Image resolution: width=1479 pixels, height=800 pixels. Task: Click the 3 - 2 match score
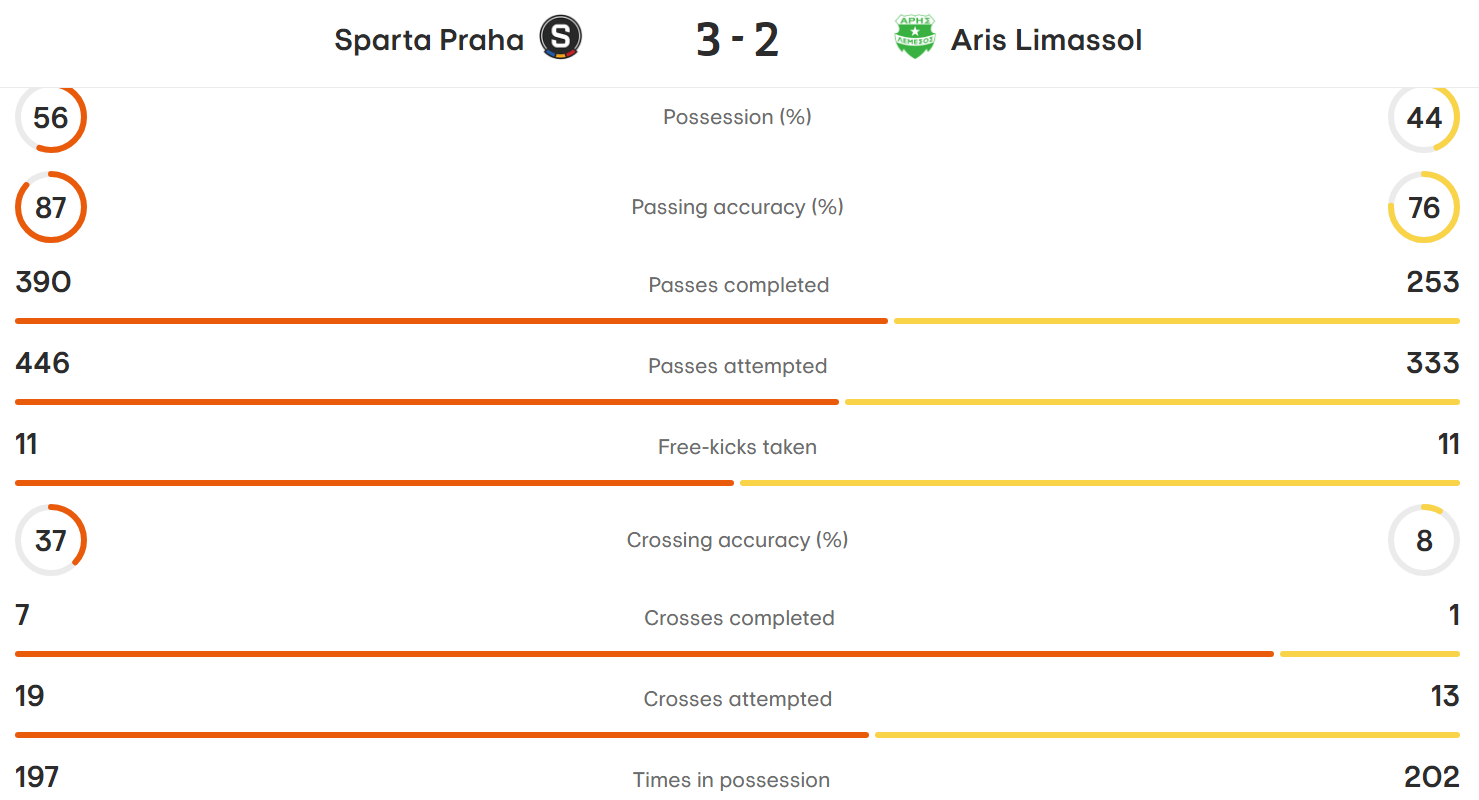[738, 40]
